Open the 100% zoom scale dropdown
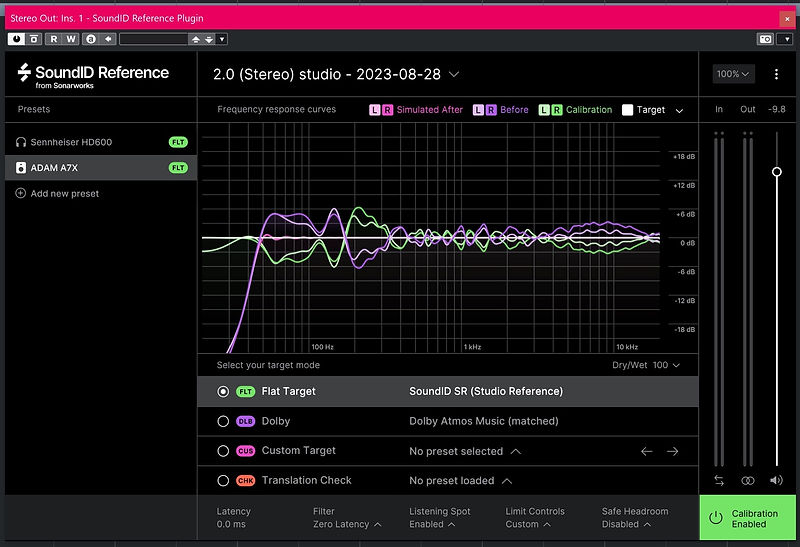Viewport: 800px width, 547px height. point(733,74)
